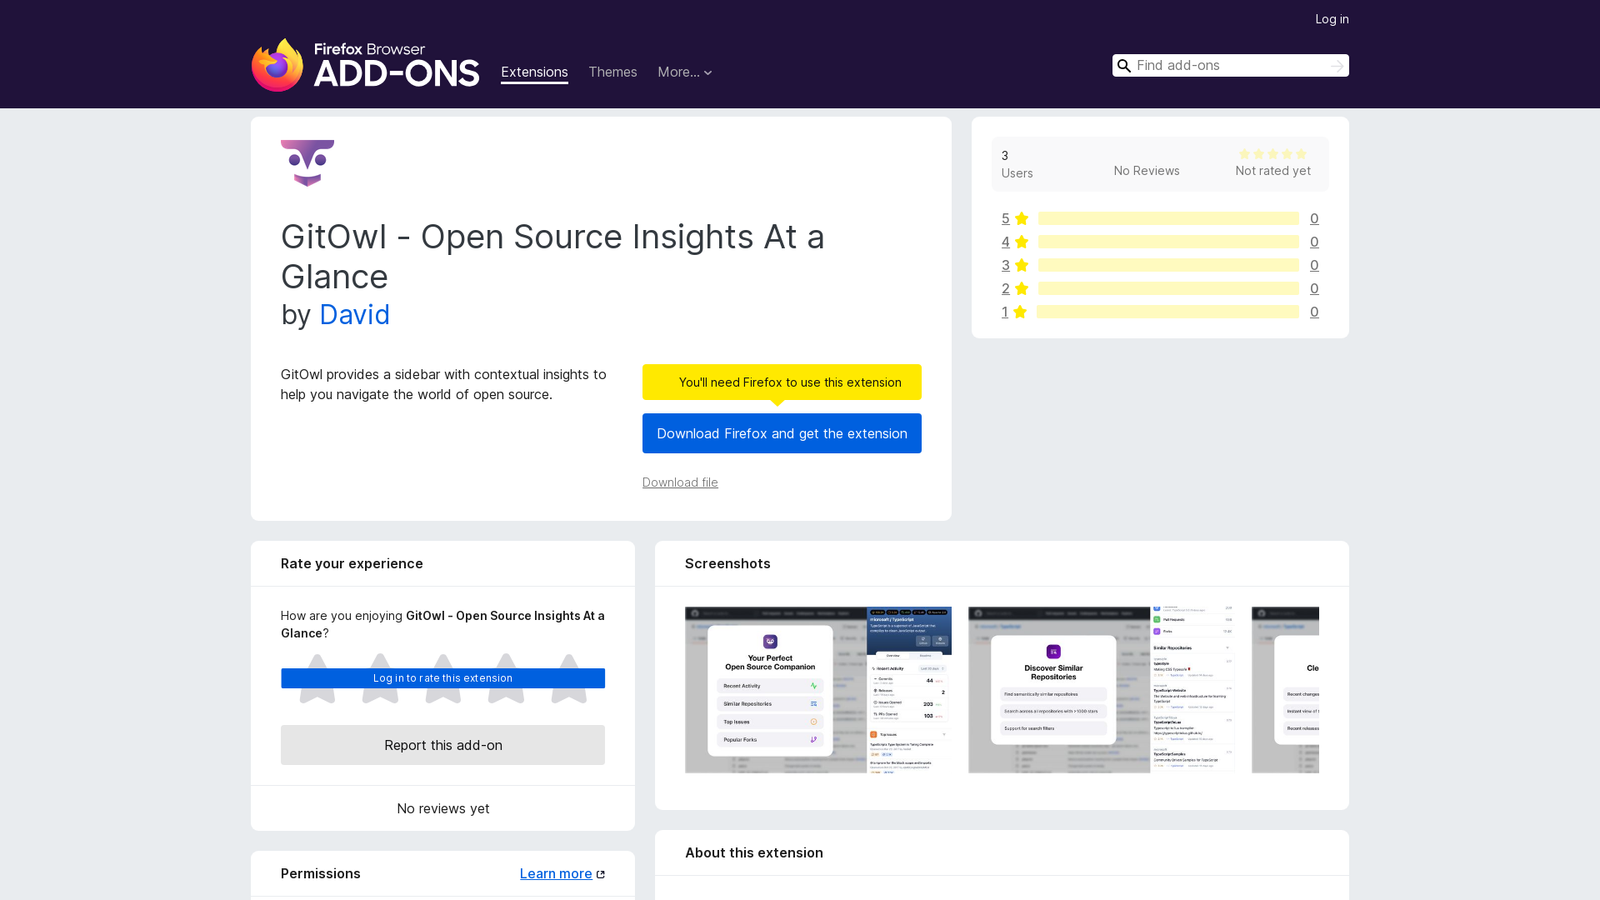Select the first rating star
1600x900 pixels.
point(317,678)
